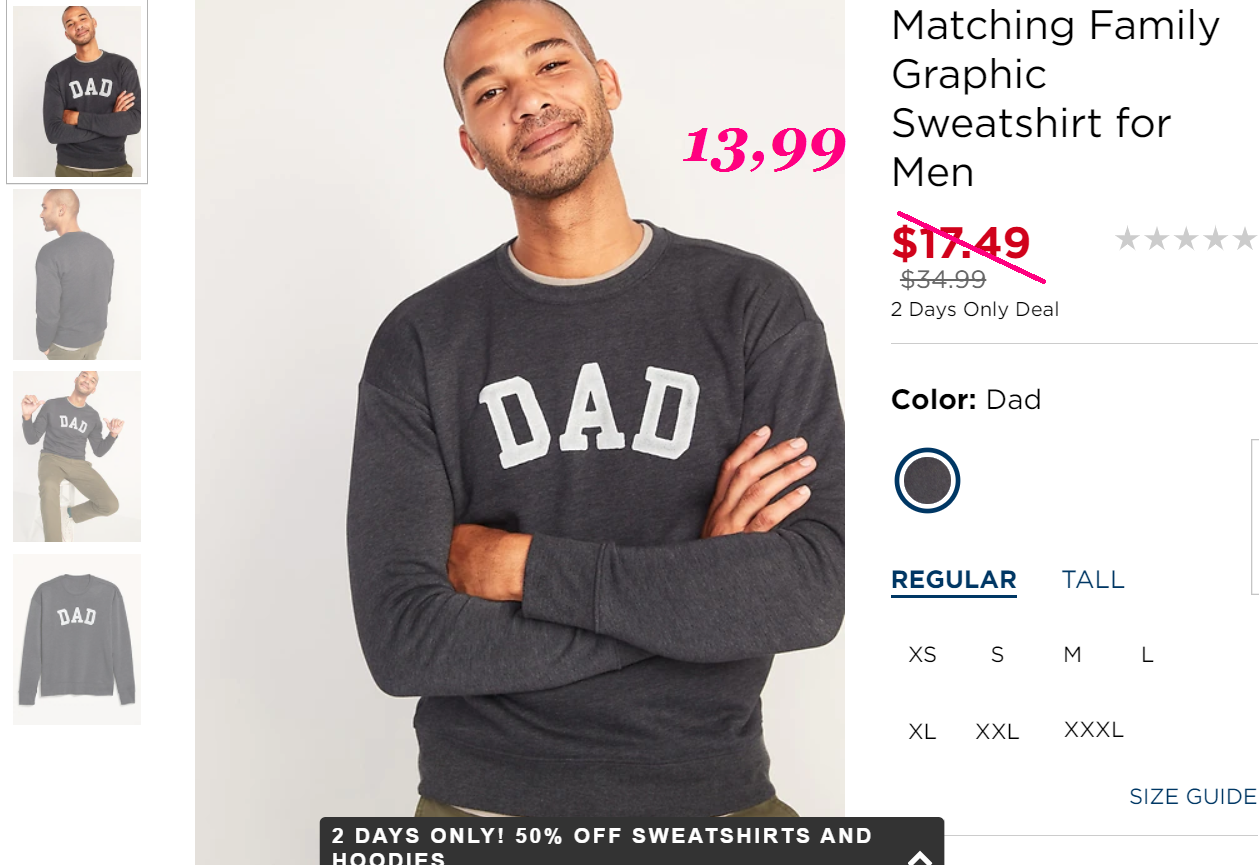Click the main product image
1259x865 pixels.
pyautogui.click(x=520, y=420)
